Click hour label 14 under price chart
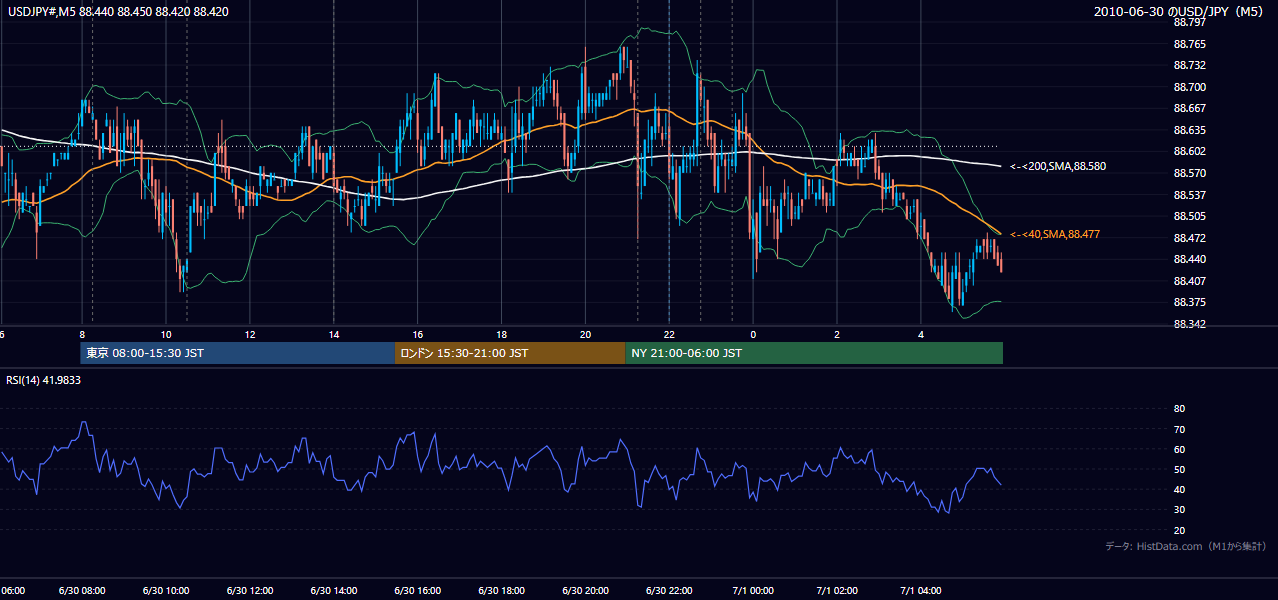1278x600 pixels. pos(334,334)
